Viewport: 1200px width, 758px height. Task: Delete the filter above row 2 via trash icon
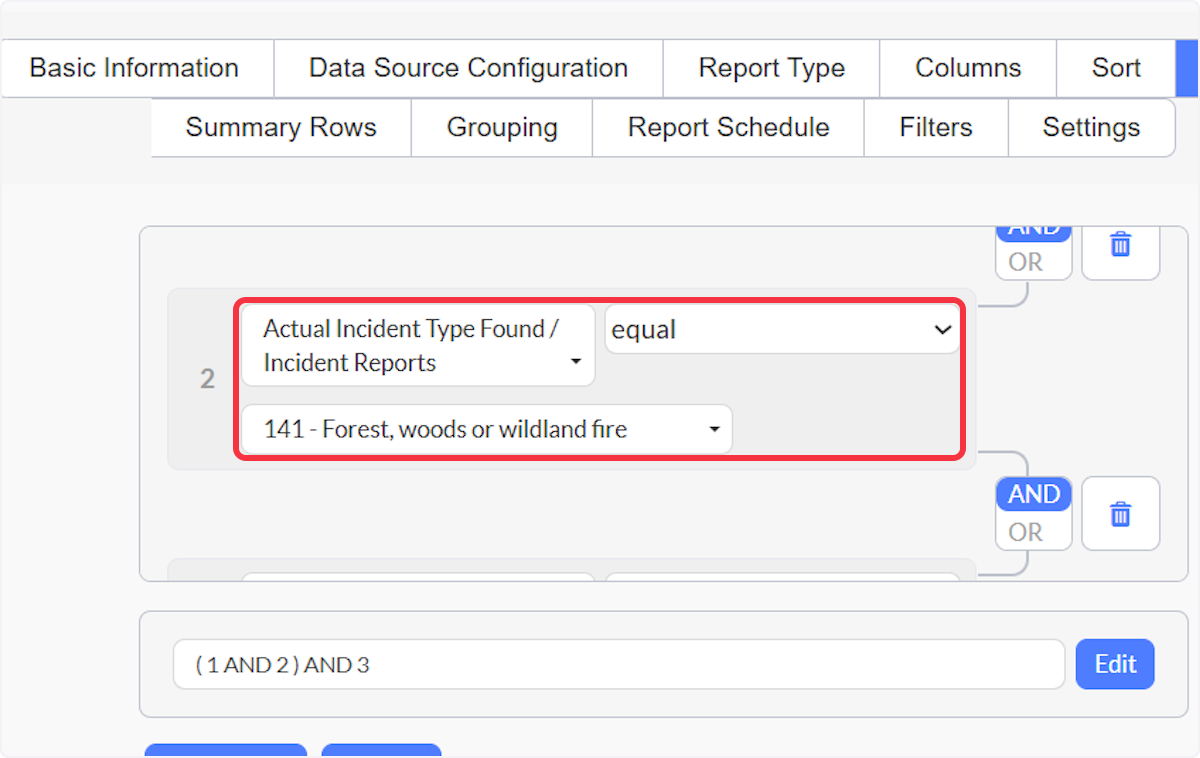(1121, 245)
